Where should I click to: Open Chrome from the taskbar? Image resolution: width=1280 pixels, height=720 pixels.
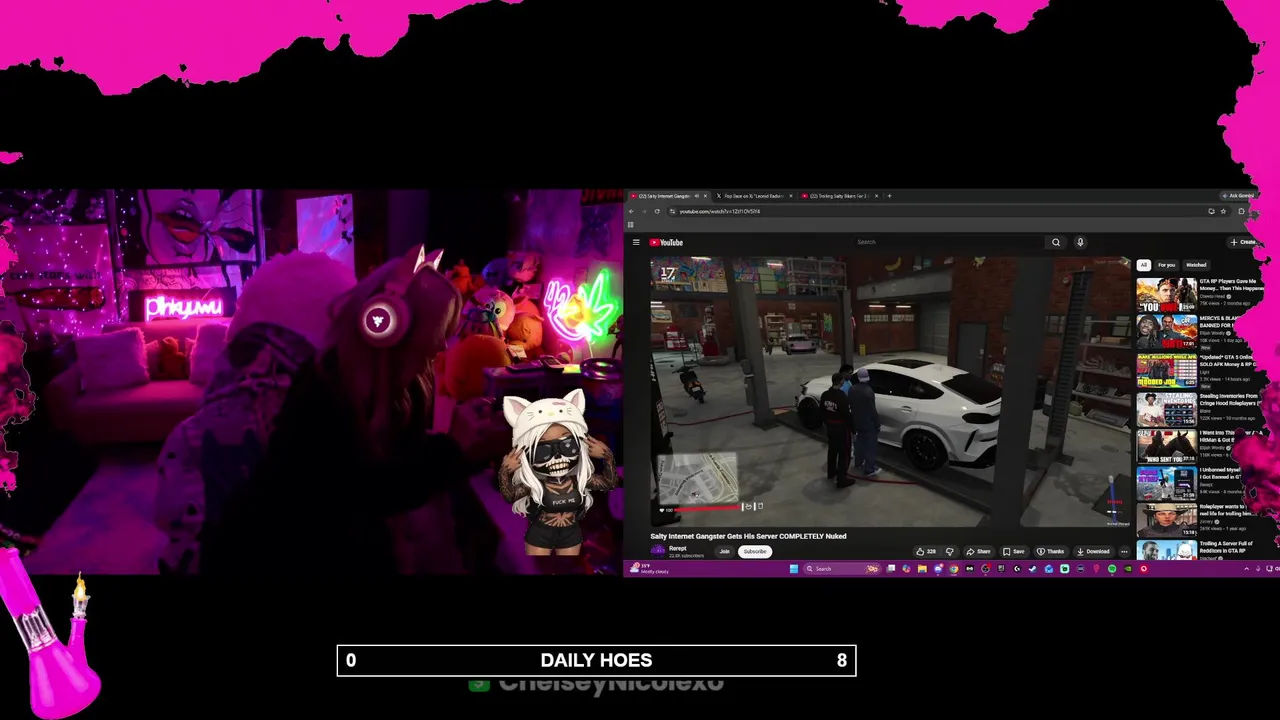tap(953, 569)
